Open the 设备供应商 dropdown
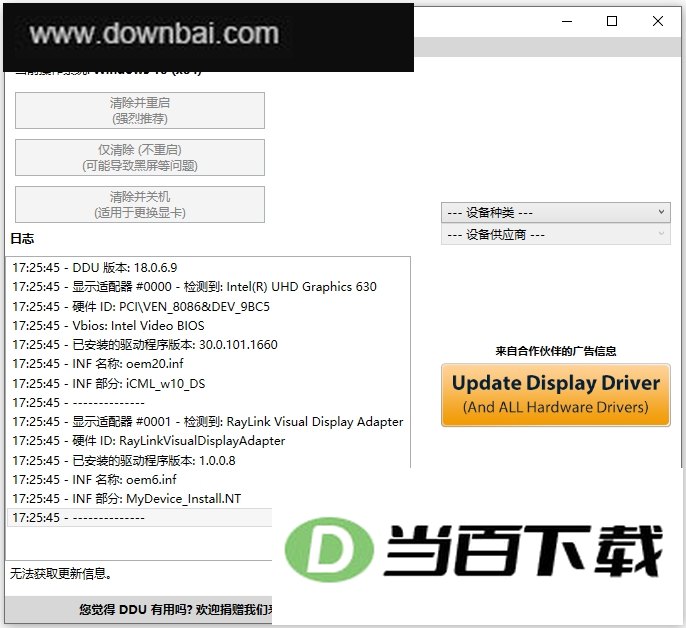This screenshot has height=628, width=686. (x=556, y=235)
